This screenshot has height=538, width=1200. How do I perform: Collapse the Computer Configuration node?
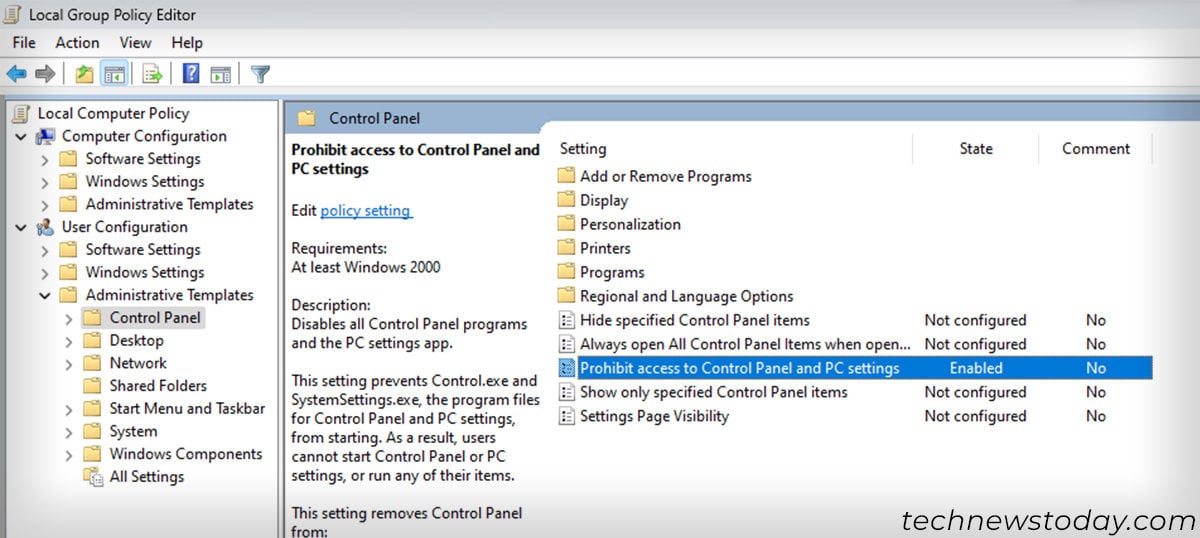21,136
